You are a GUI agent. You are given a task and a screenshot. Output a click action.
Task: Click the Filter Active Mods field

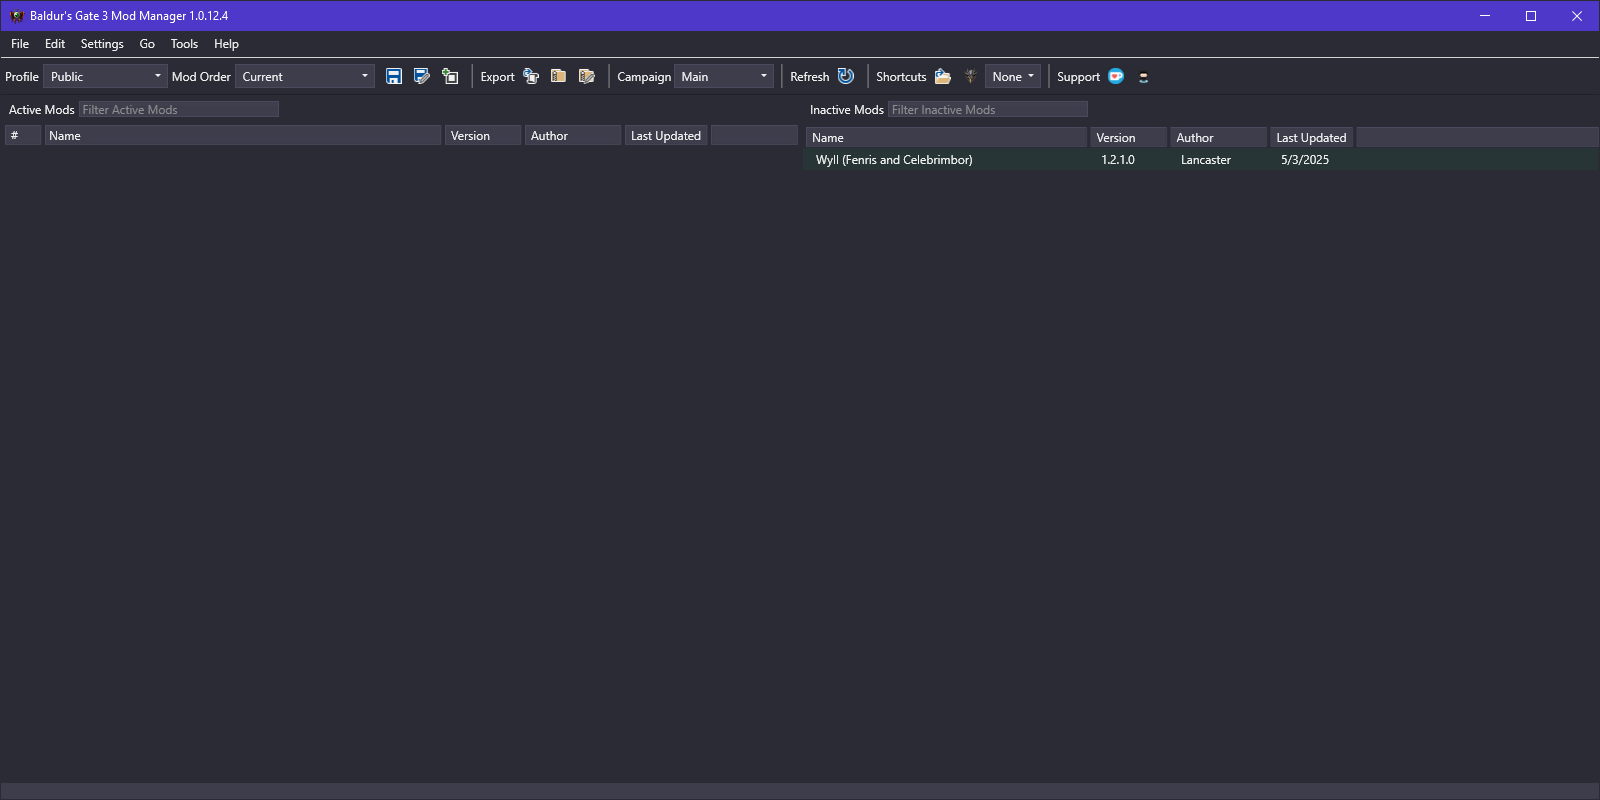tap(179, 109)
